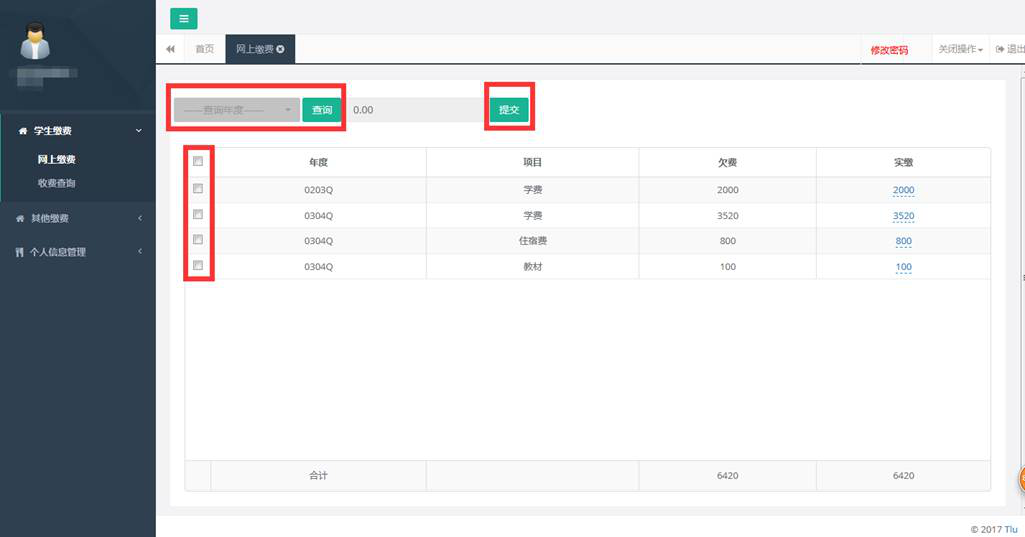Click the icon beside 个人信息管理

tap(20, 252)
